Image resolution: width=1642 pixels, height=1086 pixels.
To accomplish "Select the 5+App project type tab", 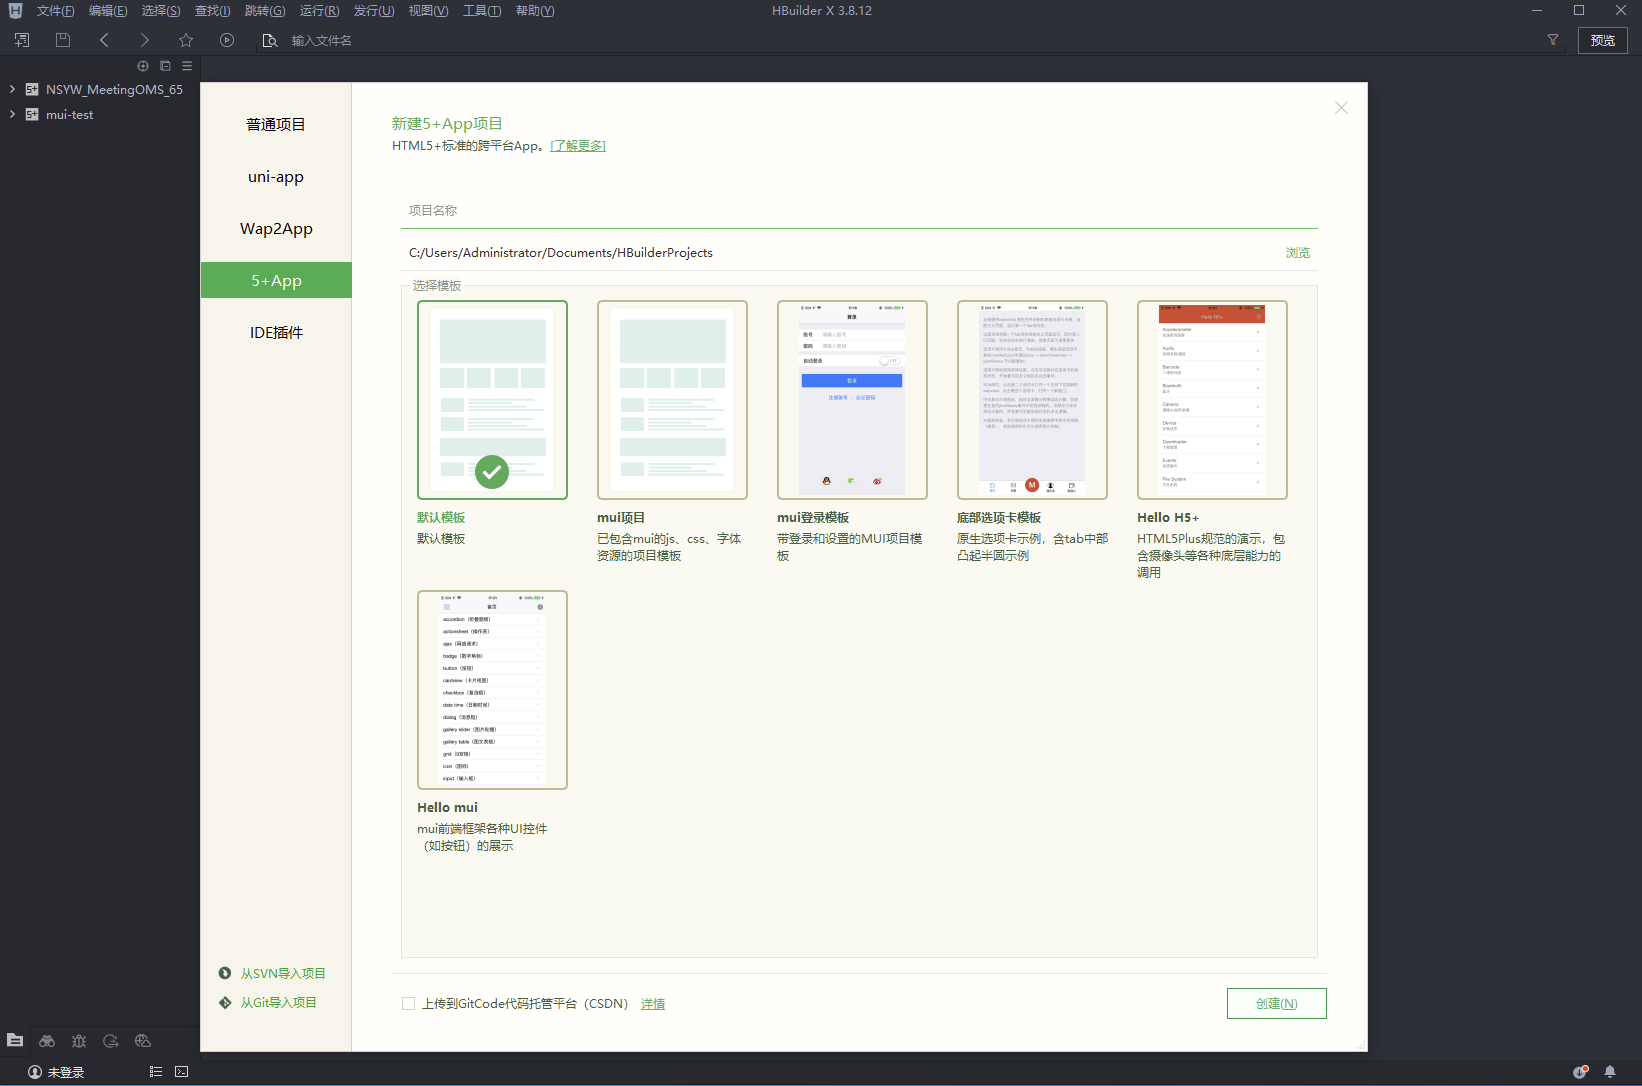I will point(276,280).
